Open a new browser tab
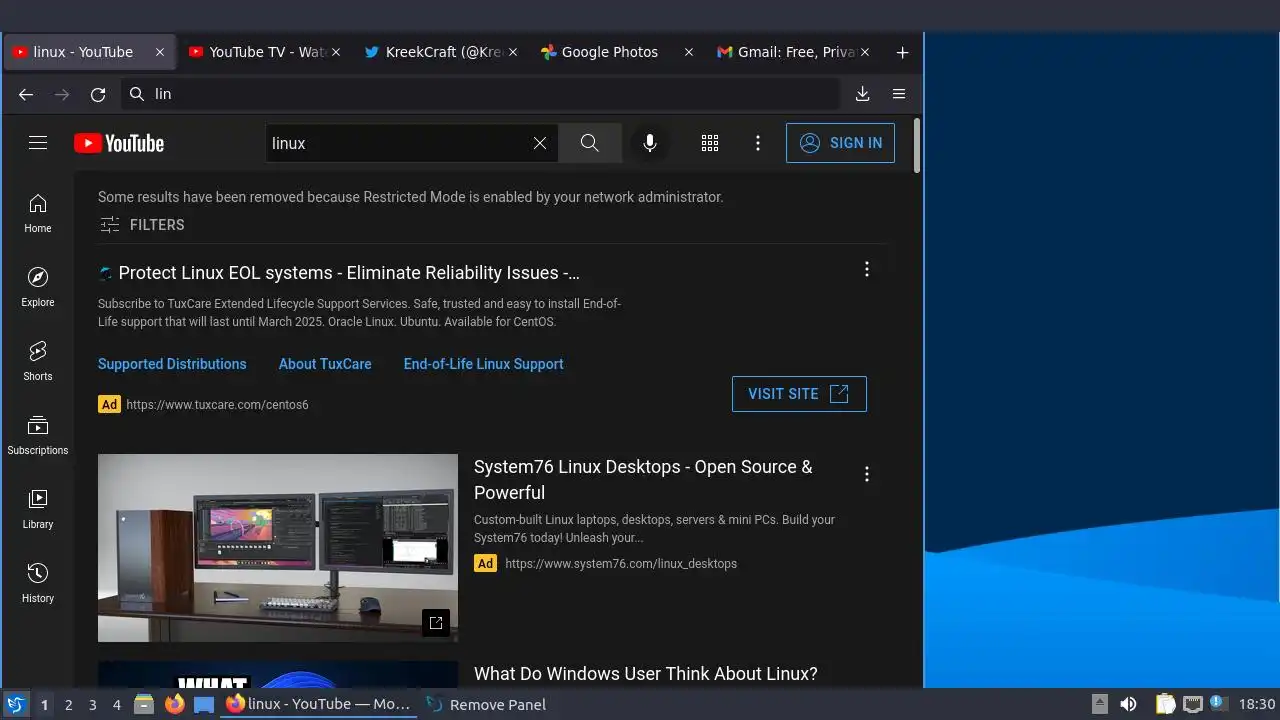 [902, 53]
